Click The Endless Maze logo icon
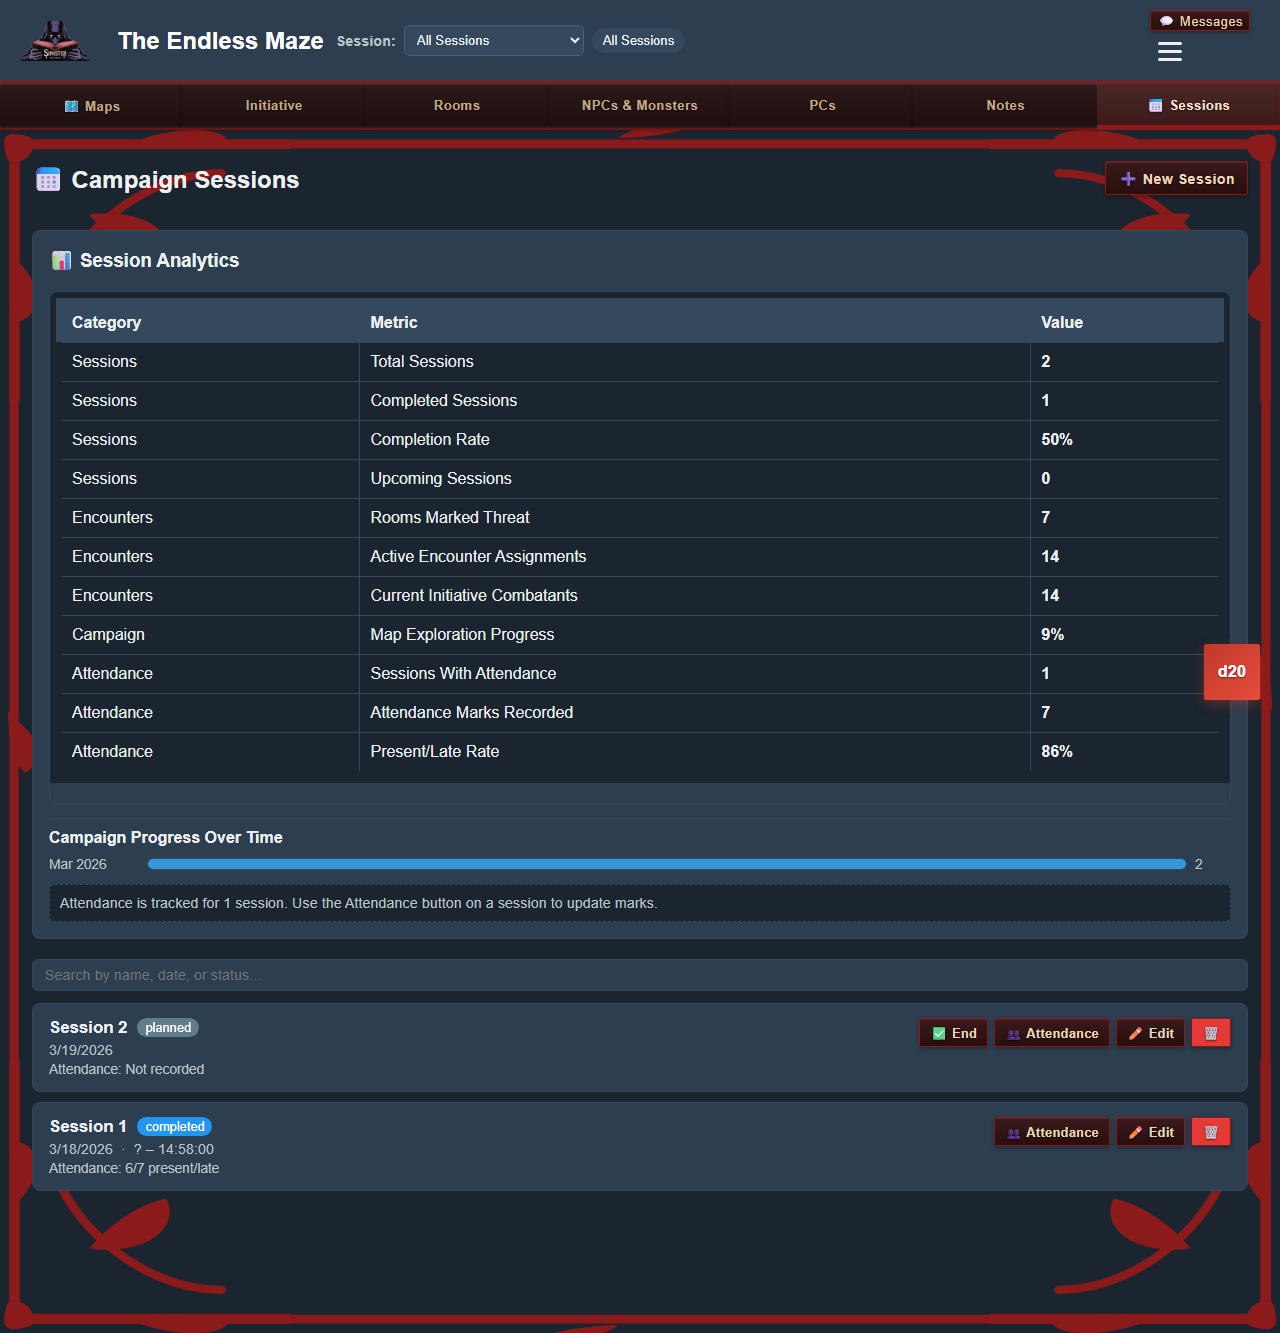The image size is (1280, 1333). (x=55, y=40)
